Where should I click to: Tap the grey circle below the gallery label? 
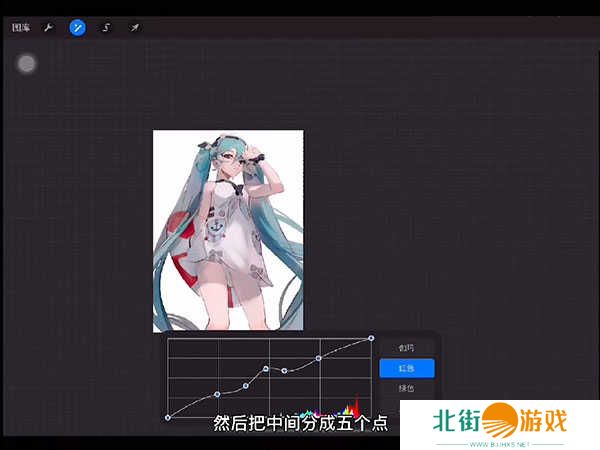tap(27, 64)
